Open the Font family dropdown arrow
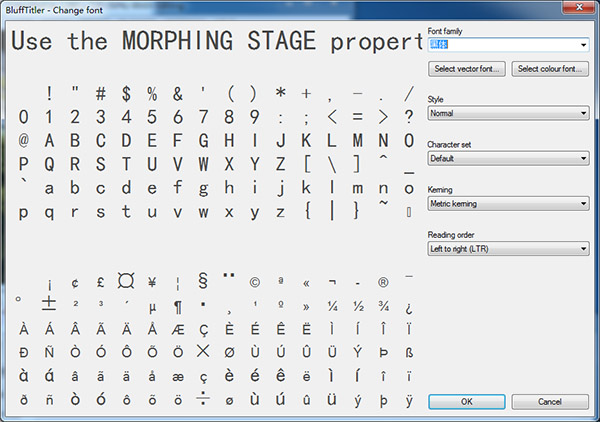This screenshot has height=422, width=600. tap(583, 45)
